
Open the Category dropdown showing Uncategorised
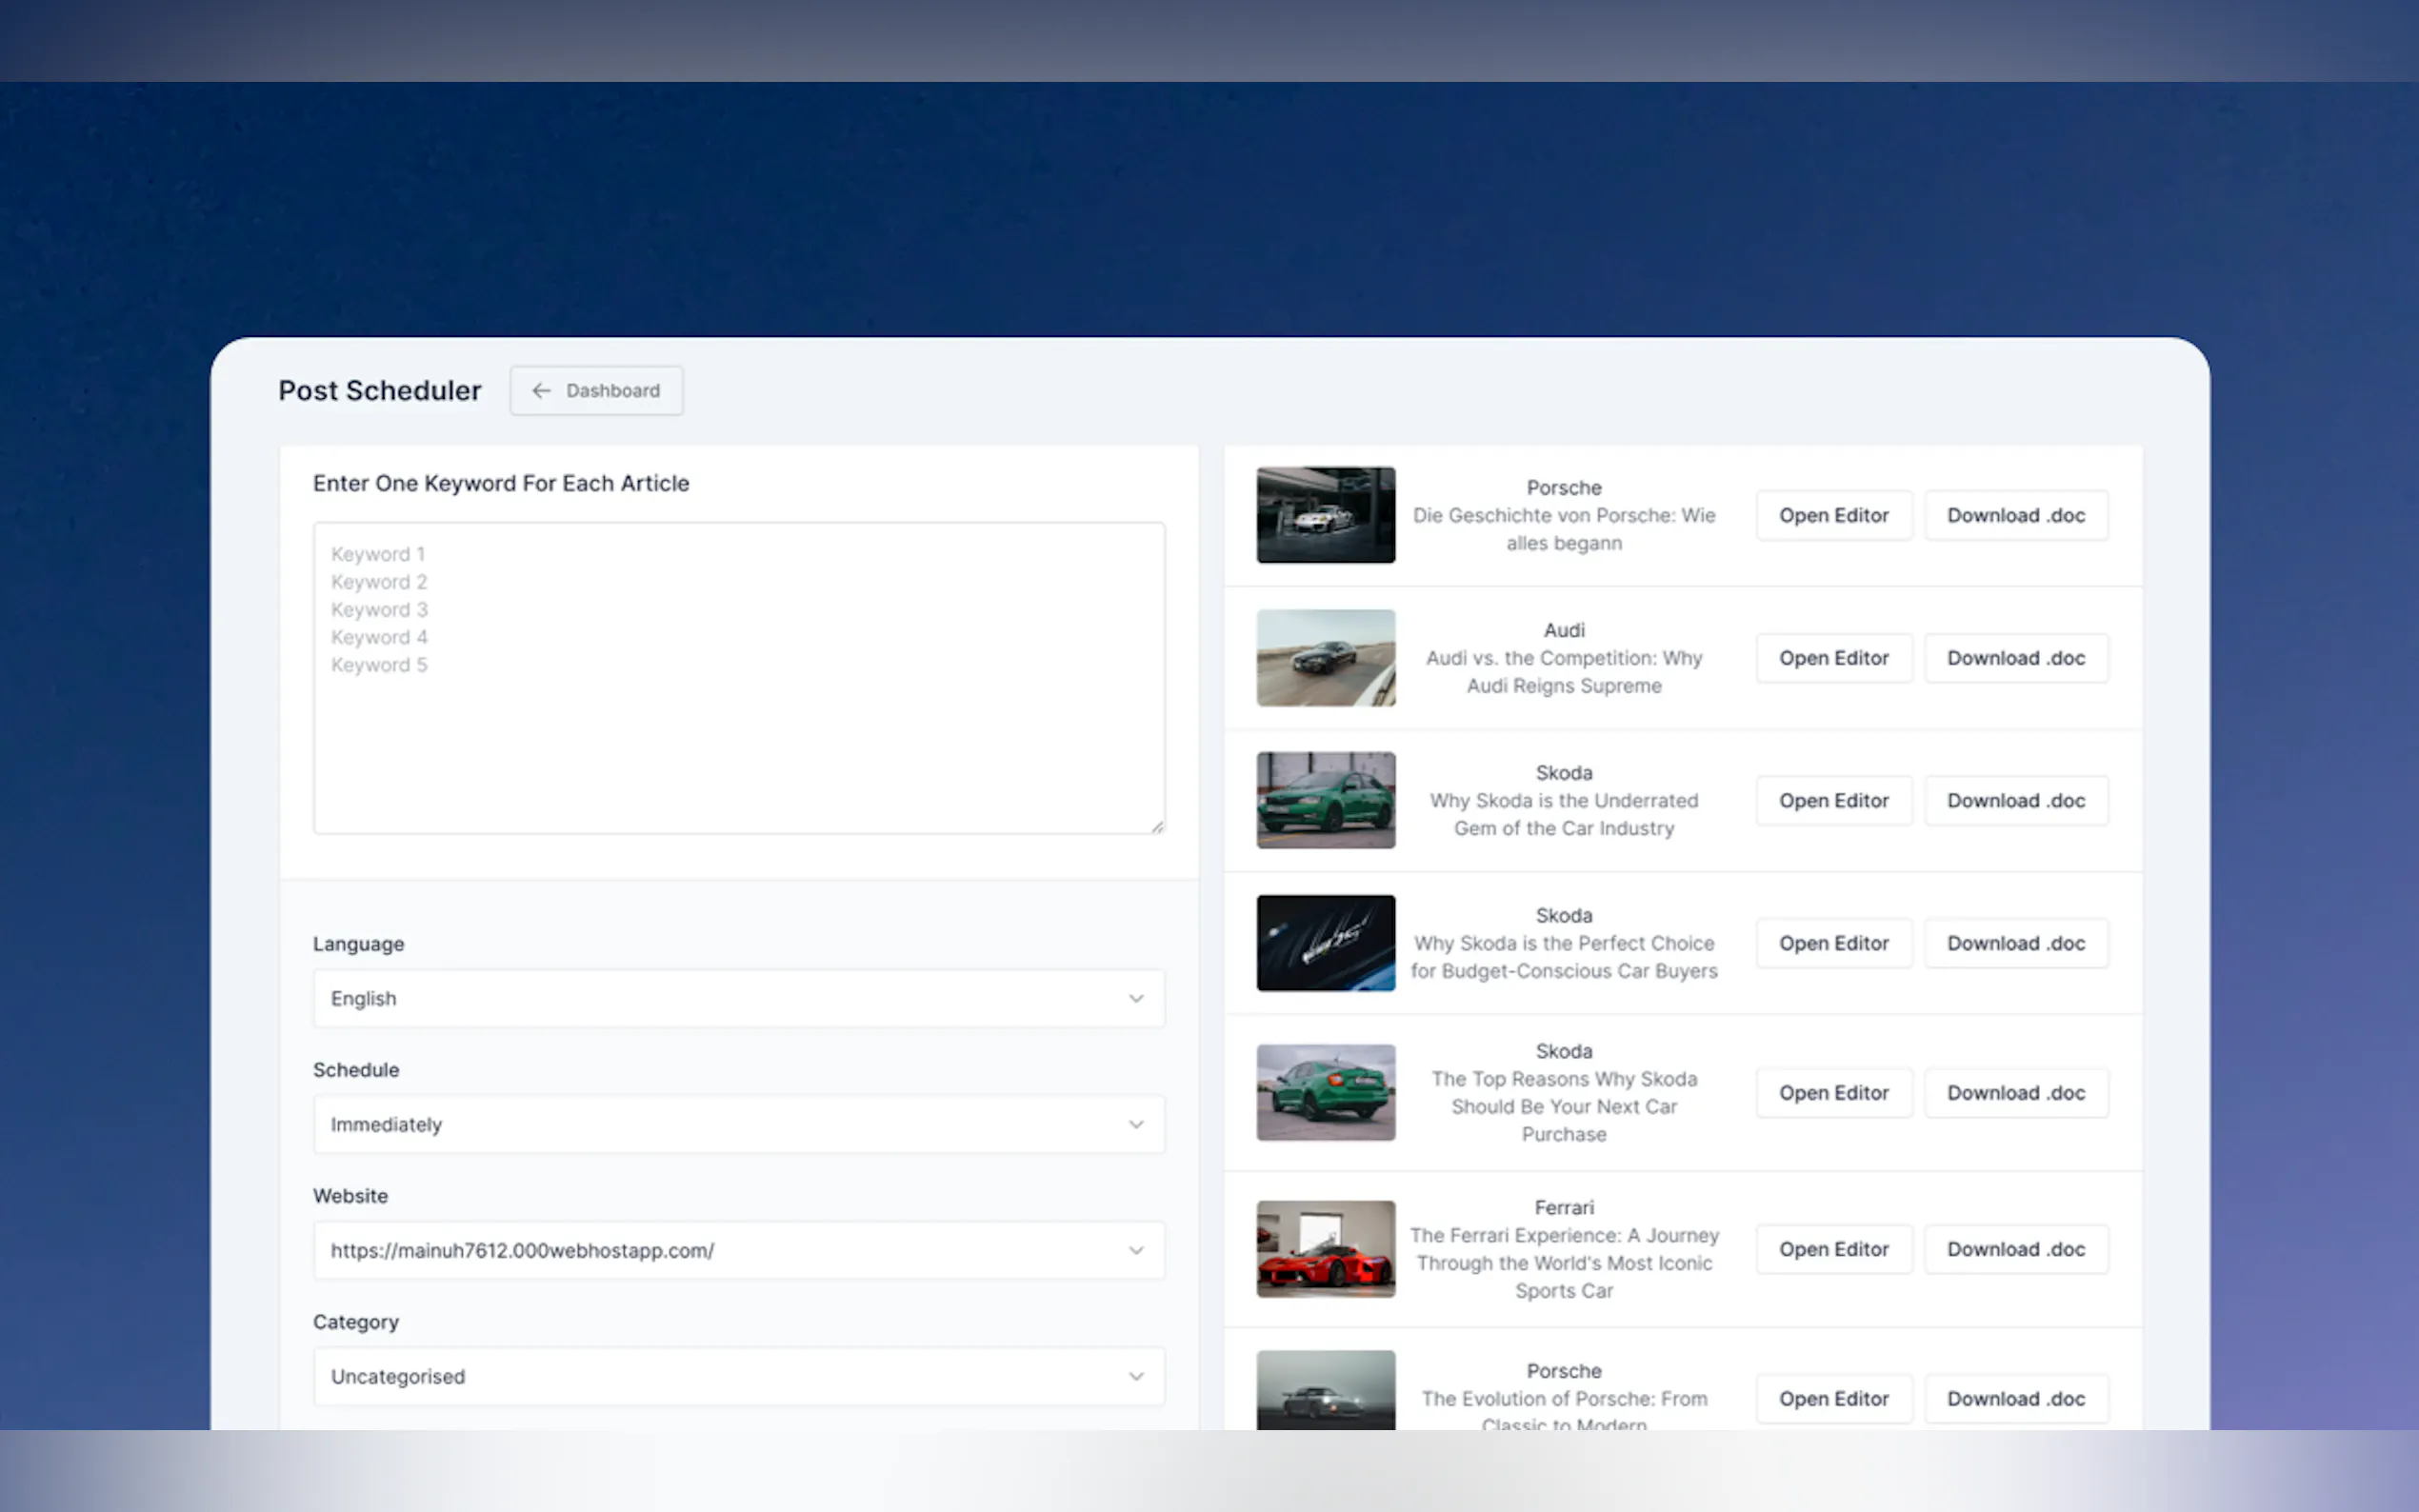pyautogui.click(x=739, y=1376)
